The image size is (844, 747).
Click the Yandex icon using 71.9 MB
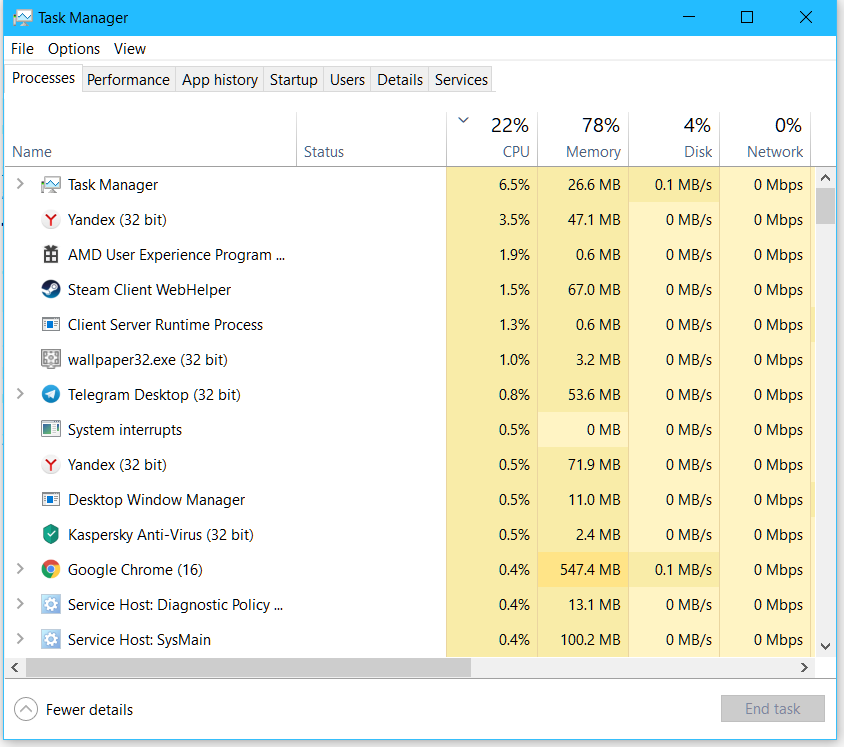pyautogui.click(x=51, y=464)
